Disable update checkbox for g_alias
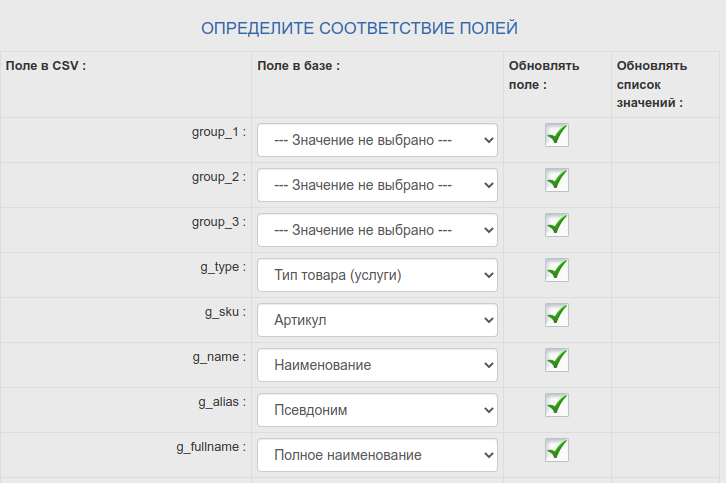 (557, 405)
